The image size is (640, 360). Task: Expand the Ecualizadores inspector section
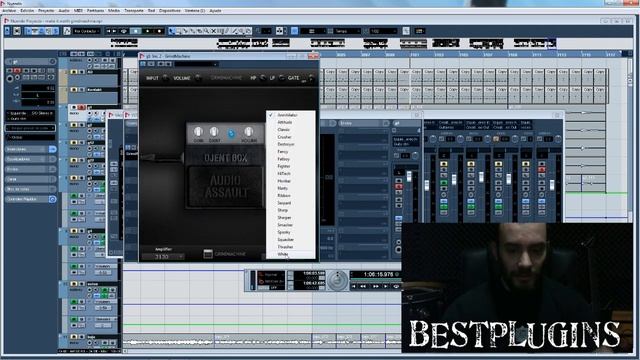coord(26,159)
